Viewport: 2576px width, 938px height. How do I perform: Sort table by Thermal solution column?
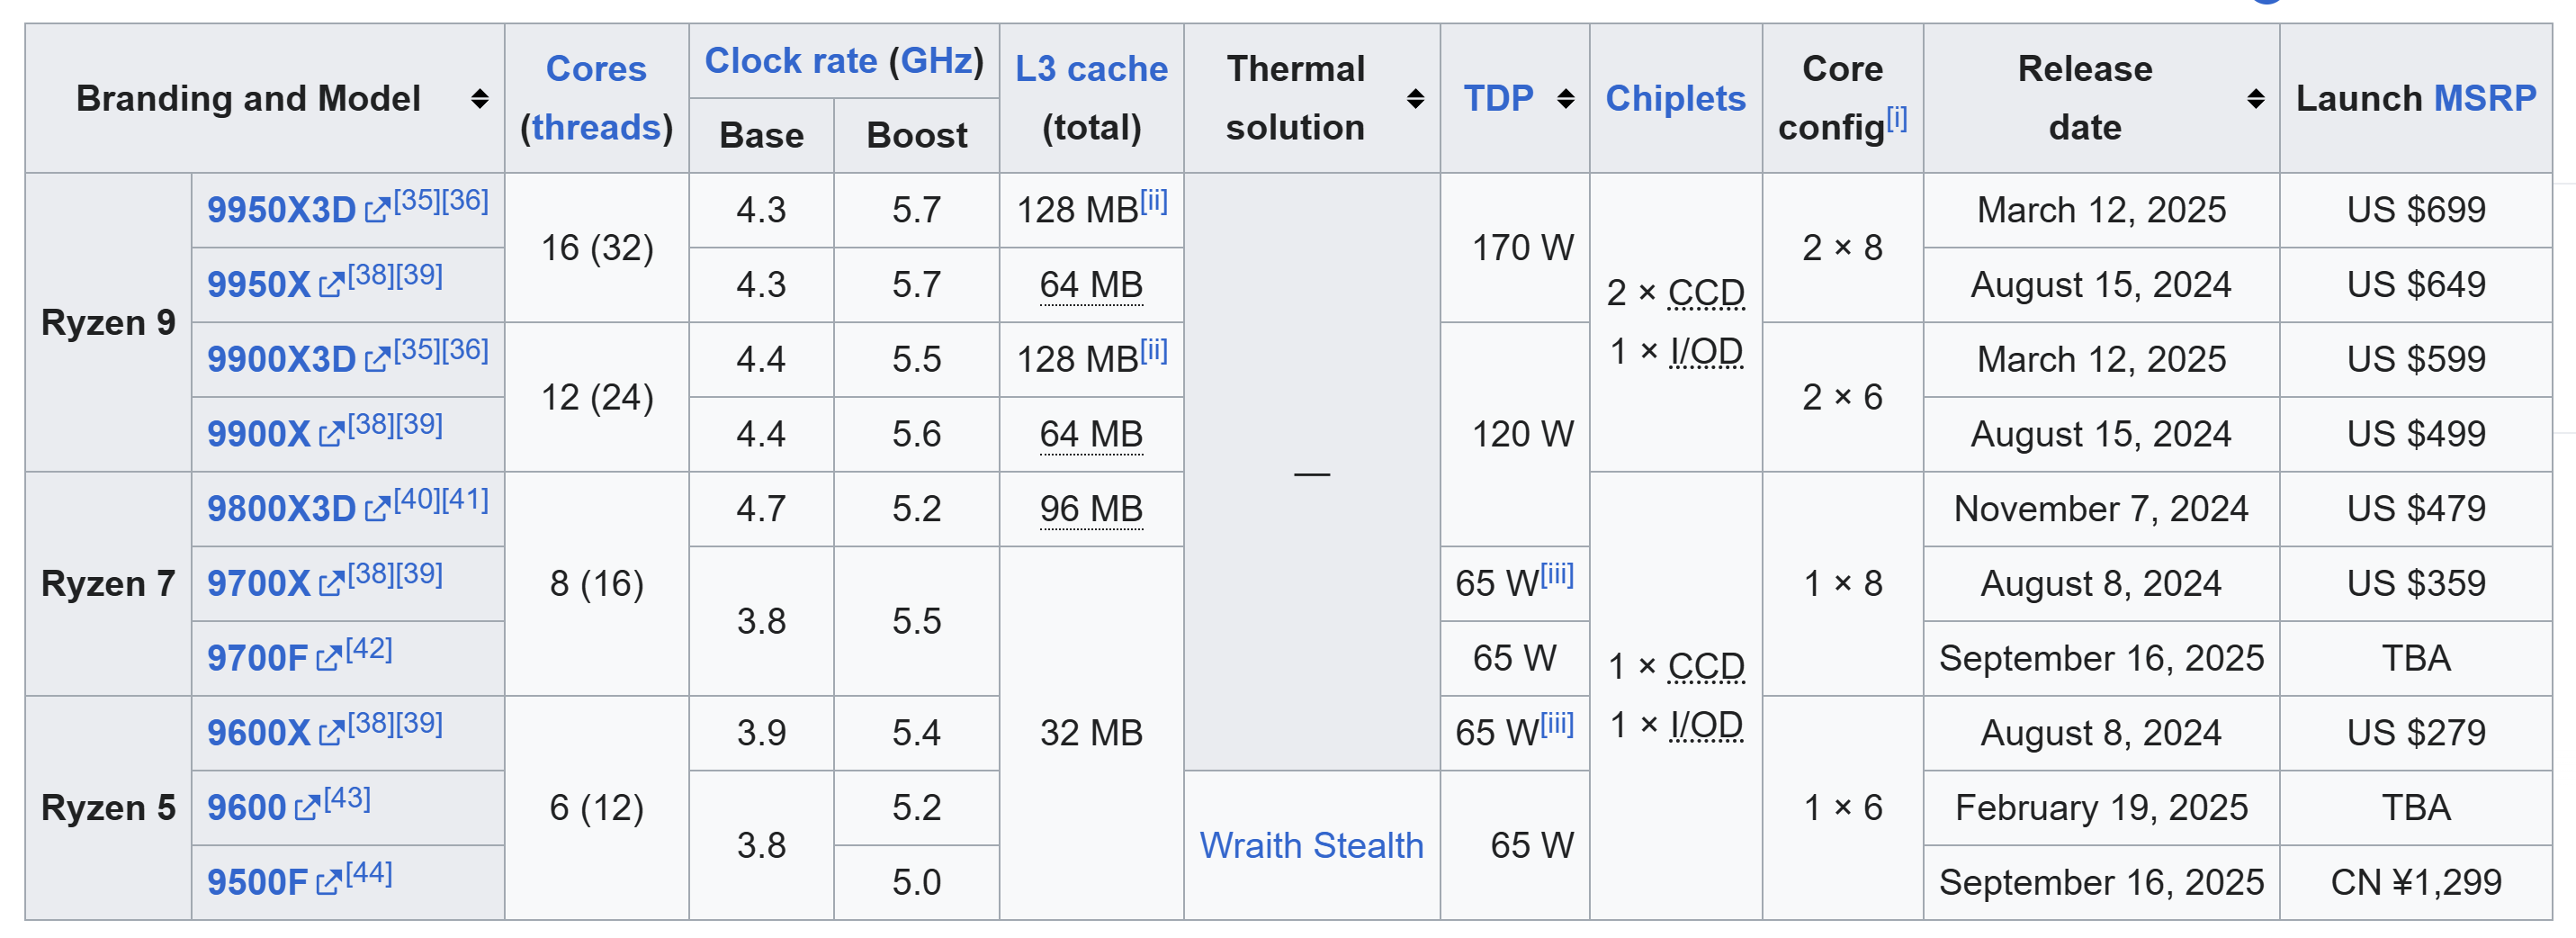(x=1415, y=98)
